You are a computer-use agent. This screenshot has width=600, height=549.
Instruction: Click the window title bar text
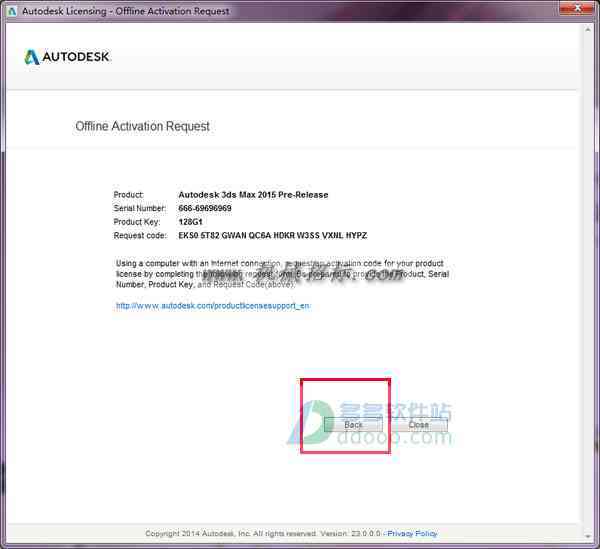pos(126,11)
